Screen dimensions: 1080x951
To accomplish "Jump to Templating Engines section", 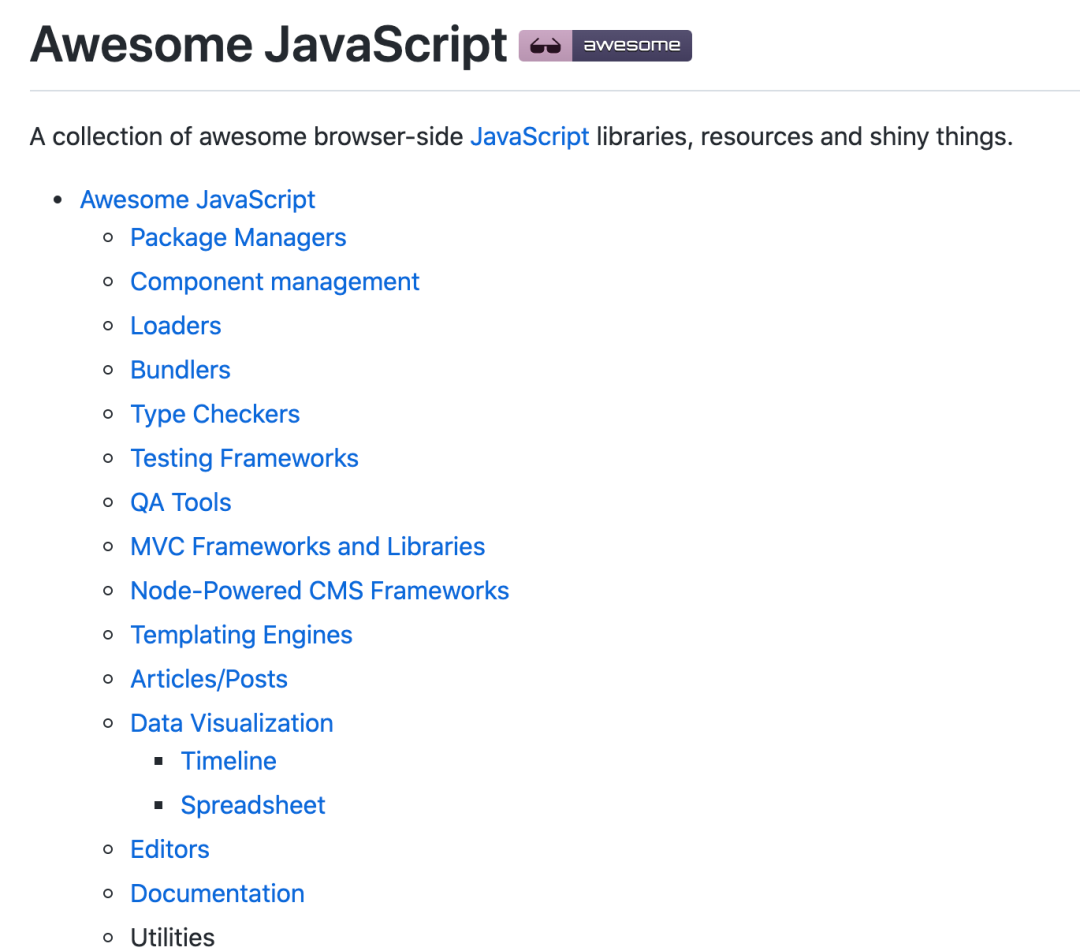I will (x=241, y=635).
